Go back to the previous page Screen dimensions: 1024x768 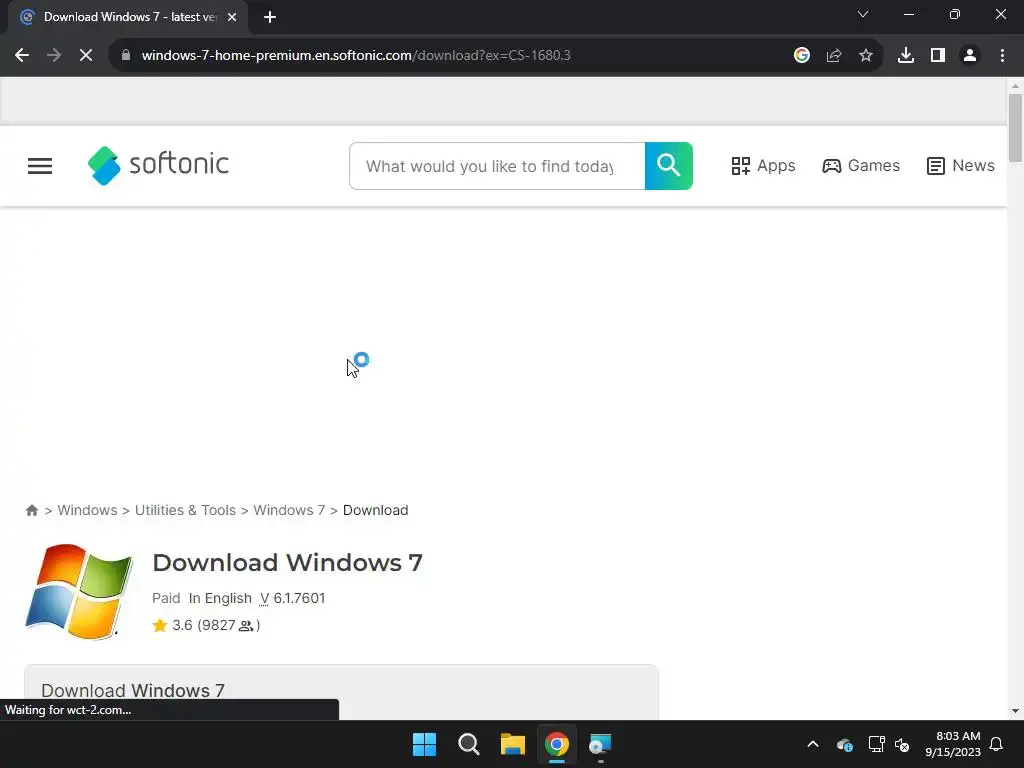click(22, 56)
